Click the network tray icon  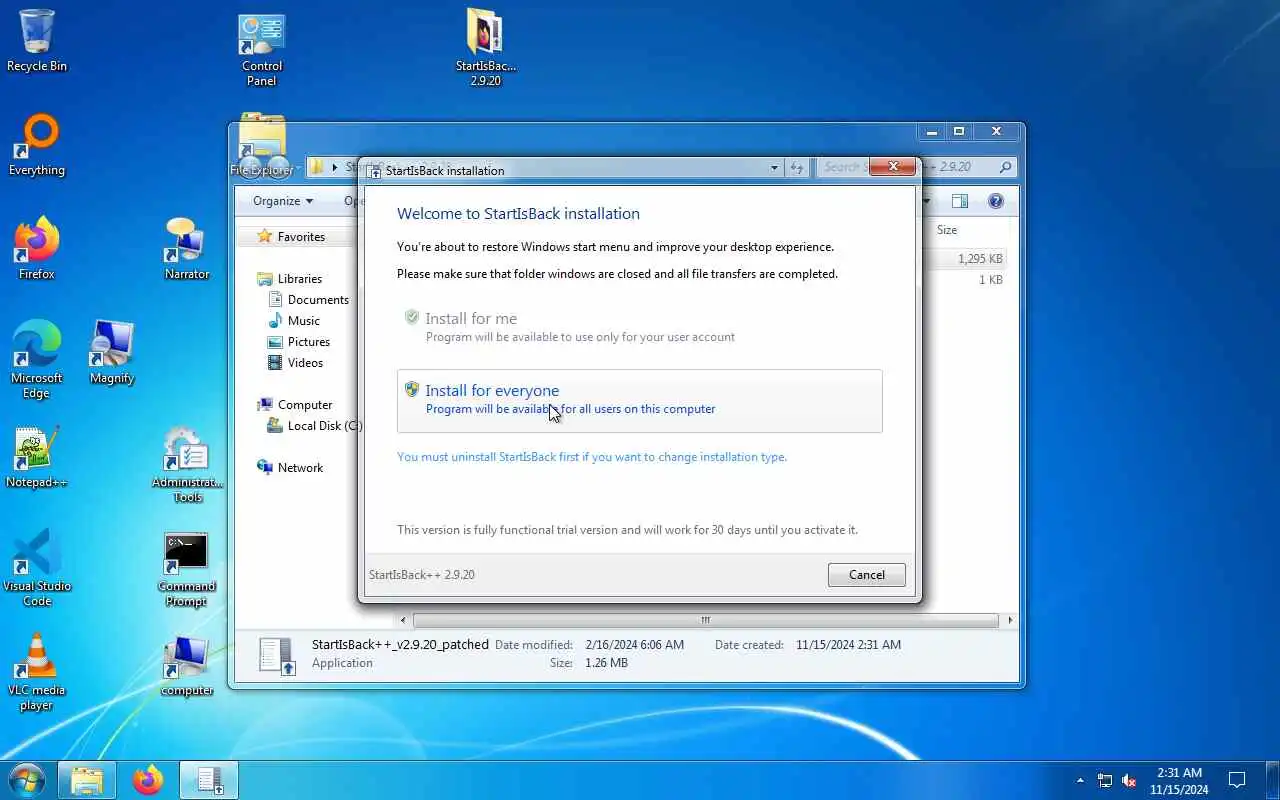coord(1105,780)
